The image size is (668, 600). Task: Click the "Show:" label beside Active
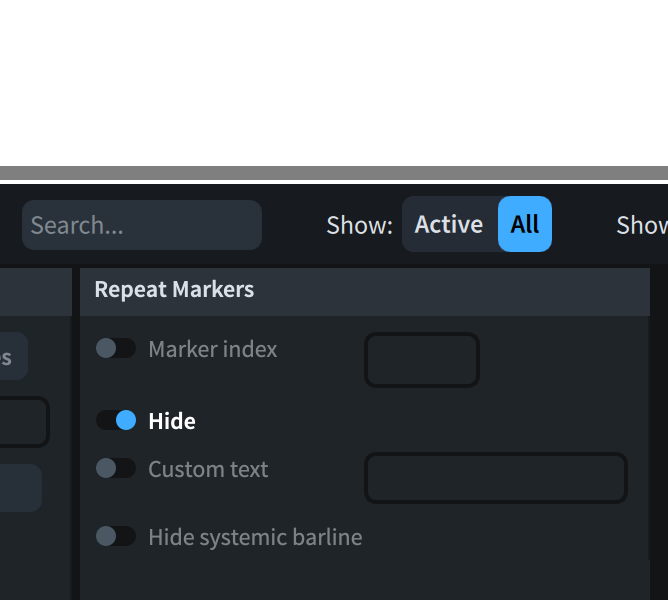click(359, 226)
